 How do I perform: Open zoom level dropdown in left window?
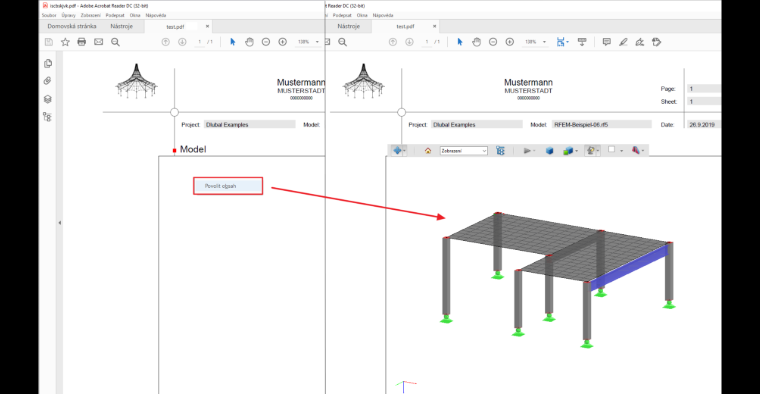point(317,42)
